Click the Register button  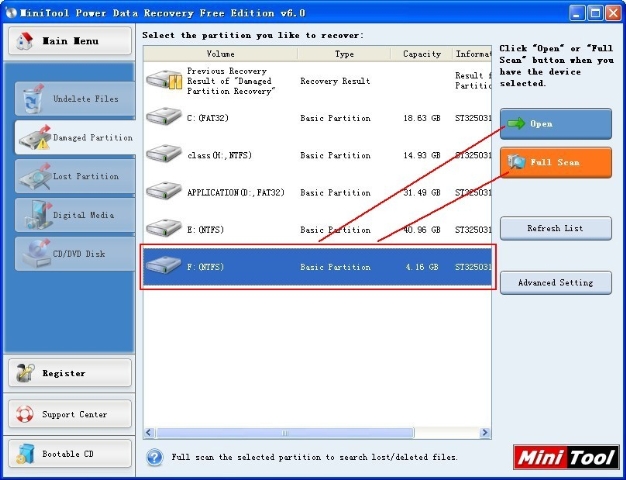70,373
